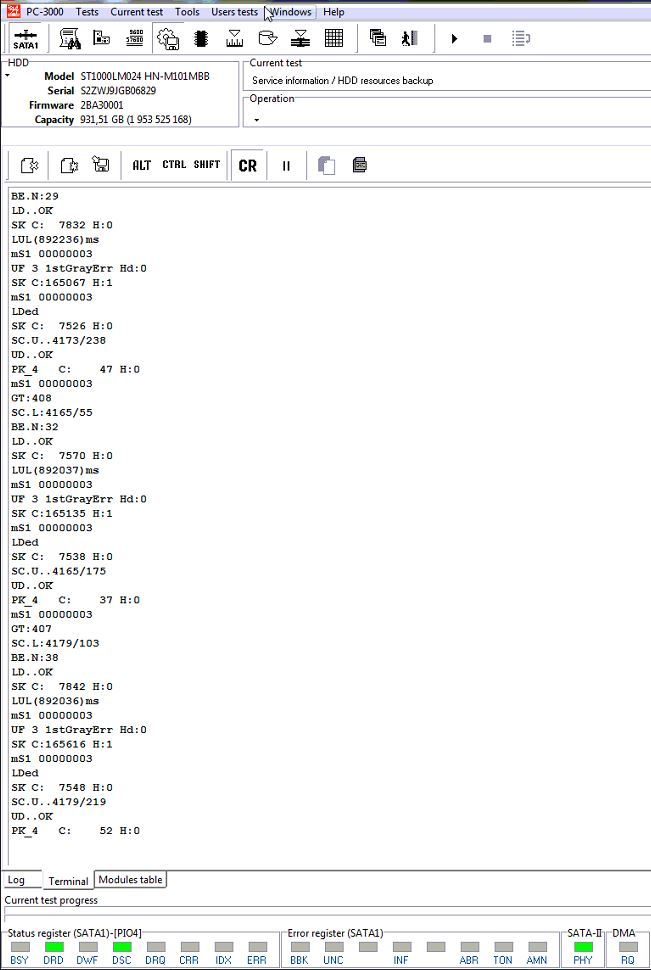Expand the Operation dropdown arrow
Screen dimensions: 651x970
pyautogui.click(x=256, y=120)
